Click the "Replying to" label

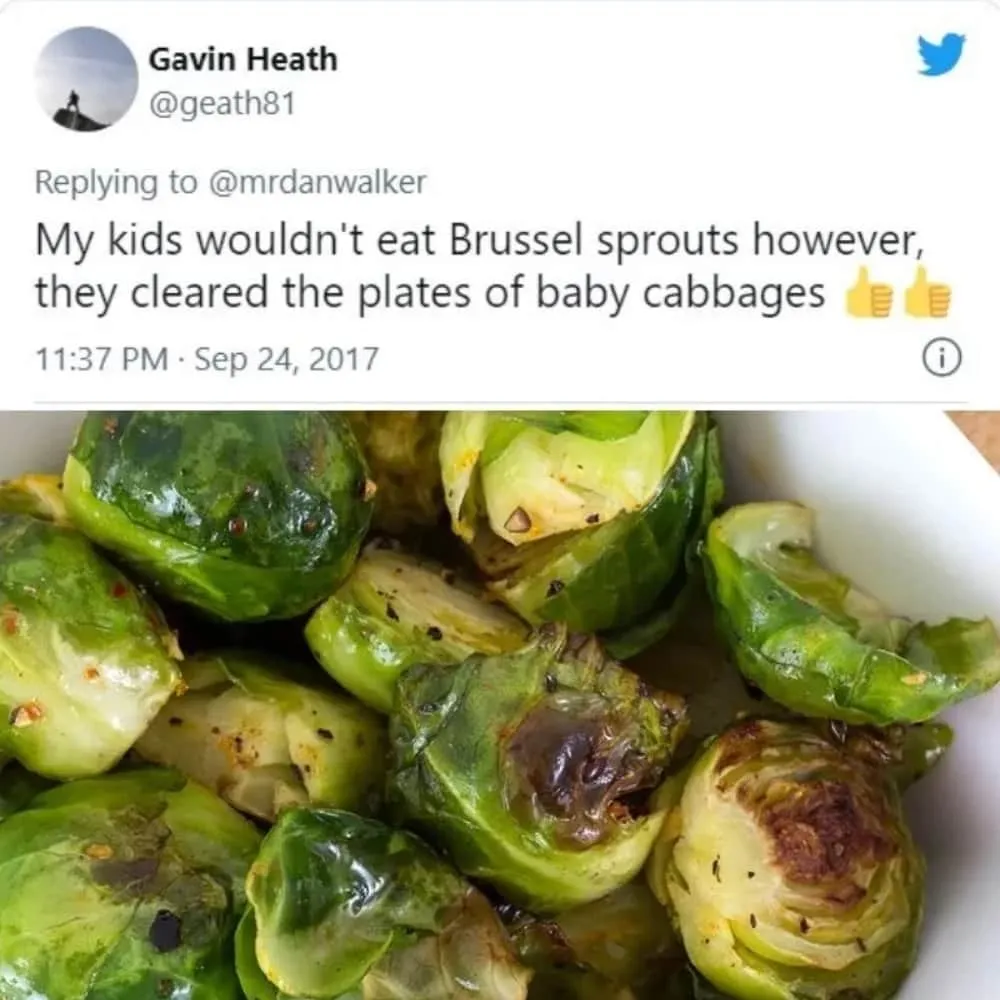[116, 182]
